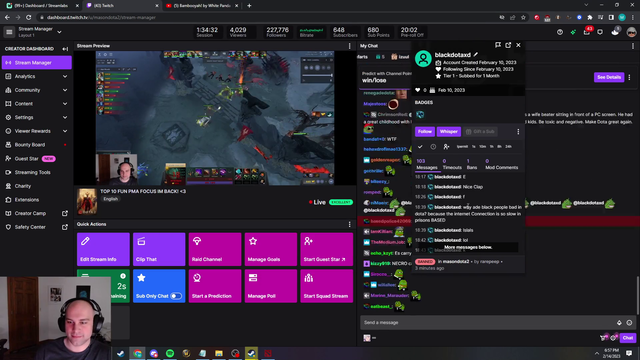Viewport: 640px width, 360px height.
Task: Open the hamburger menu at top left
Action: pos(9,32)
